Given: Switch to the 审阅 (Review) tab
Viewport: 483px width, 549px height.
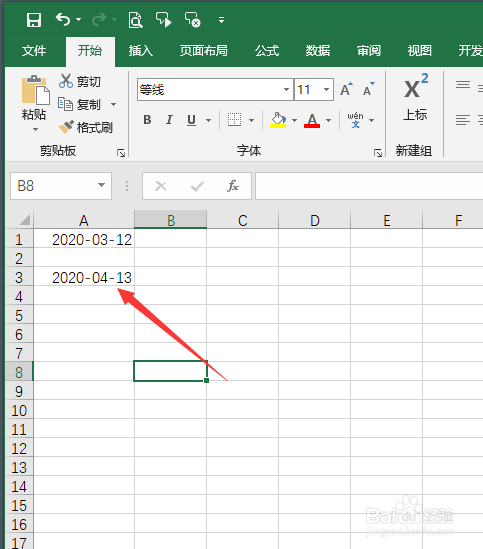Looking at the screenshot, I should click(x=369, y=51).
